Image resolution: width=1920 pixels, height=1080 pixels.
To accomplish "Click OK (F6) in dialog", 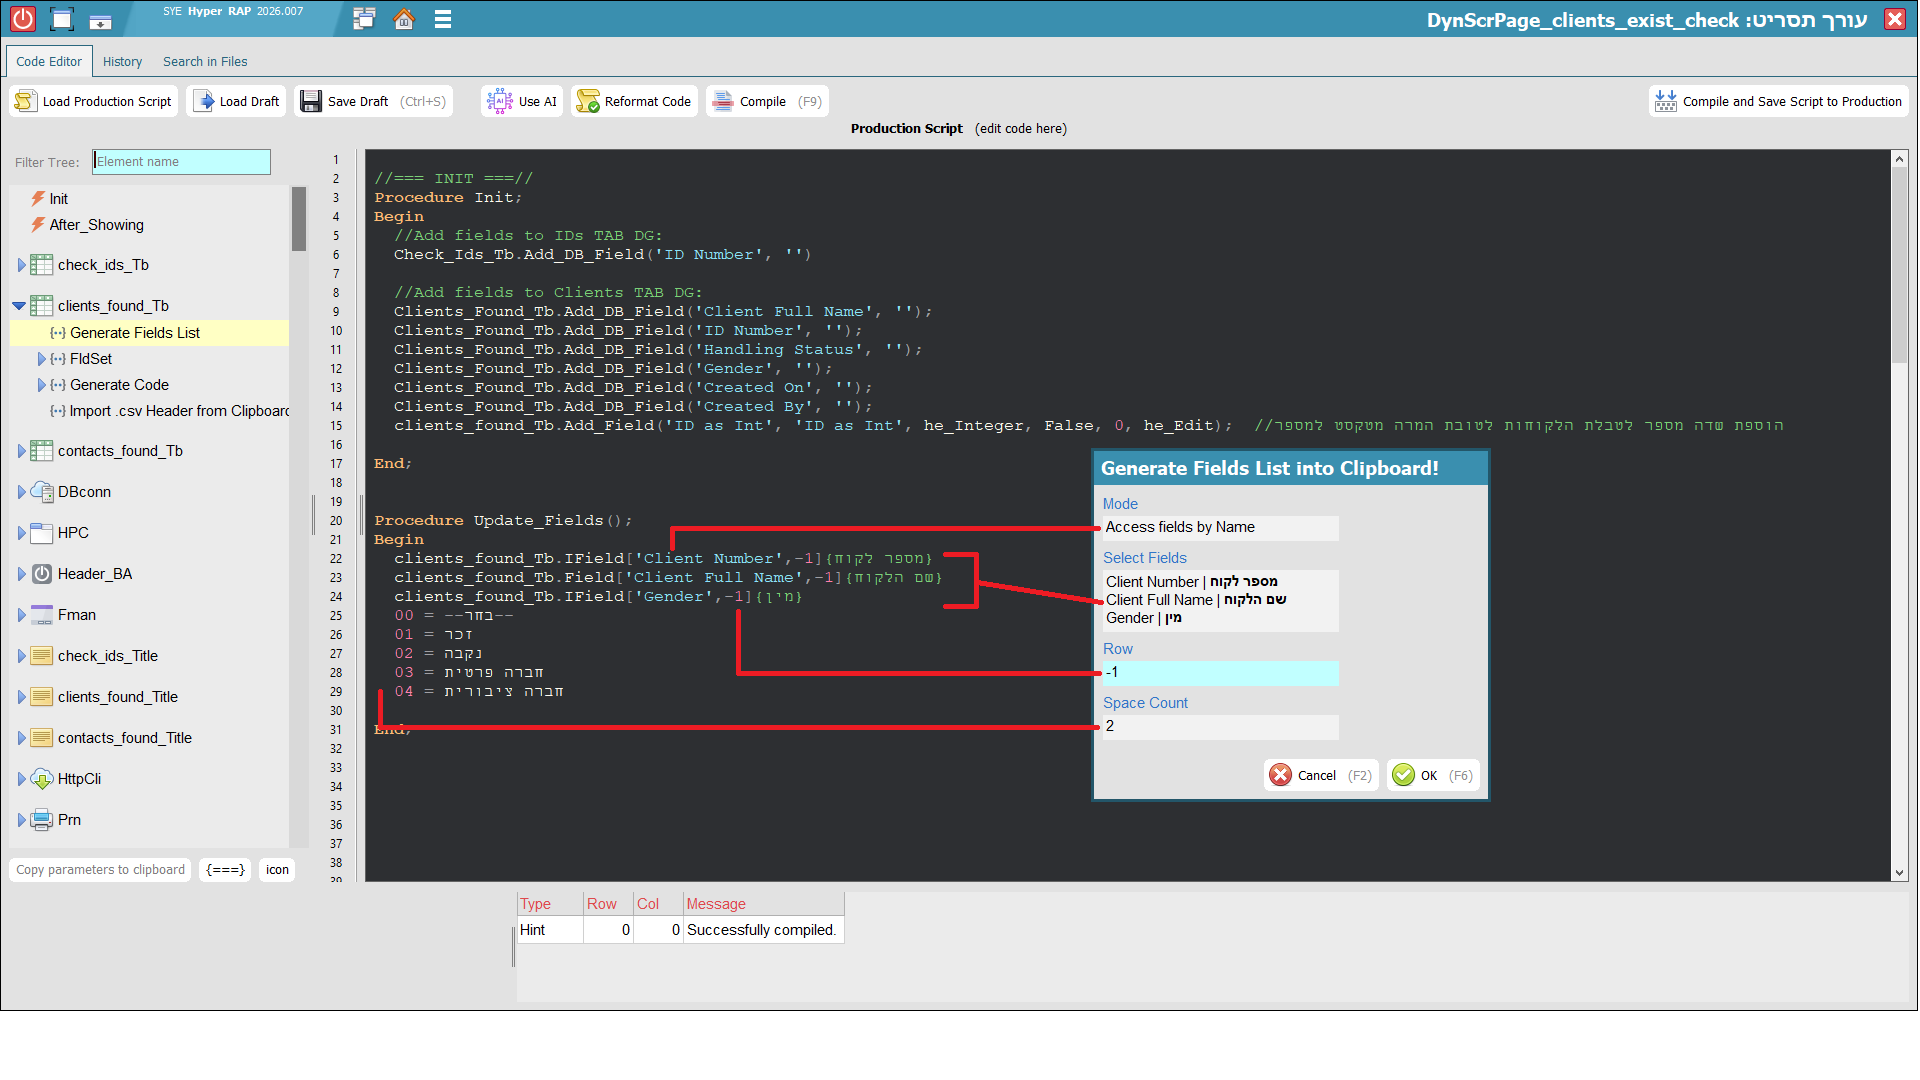I will tap(1433, 775).
